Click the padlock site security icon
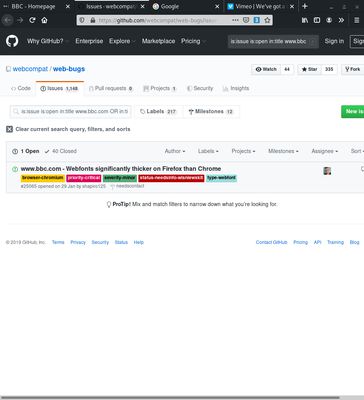 point(93,20)
